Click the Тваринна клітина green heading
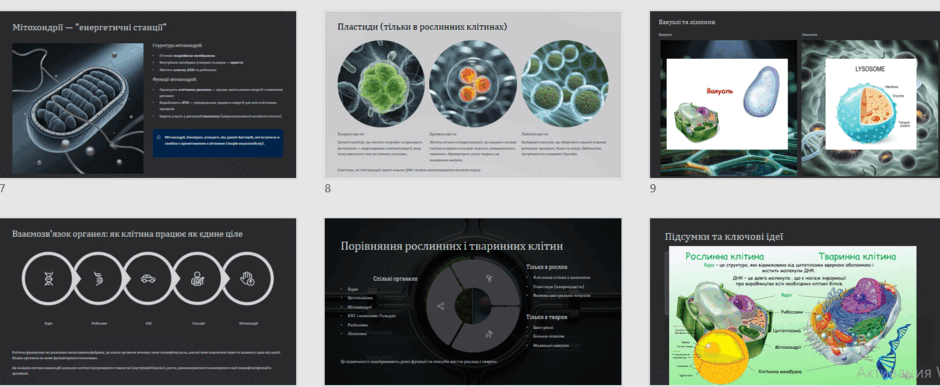Viewport: 940px width, 387px height. point(857,256)
